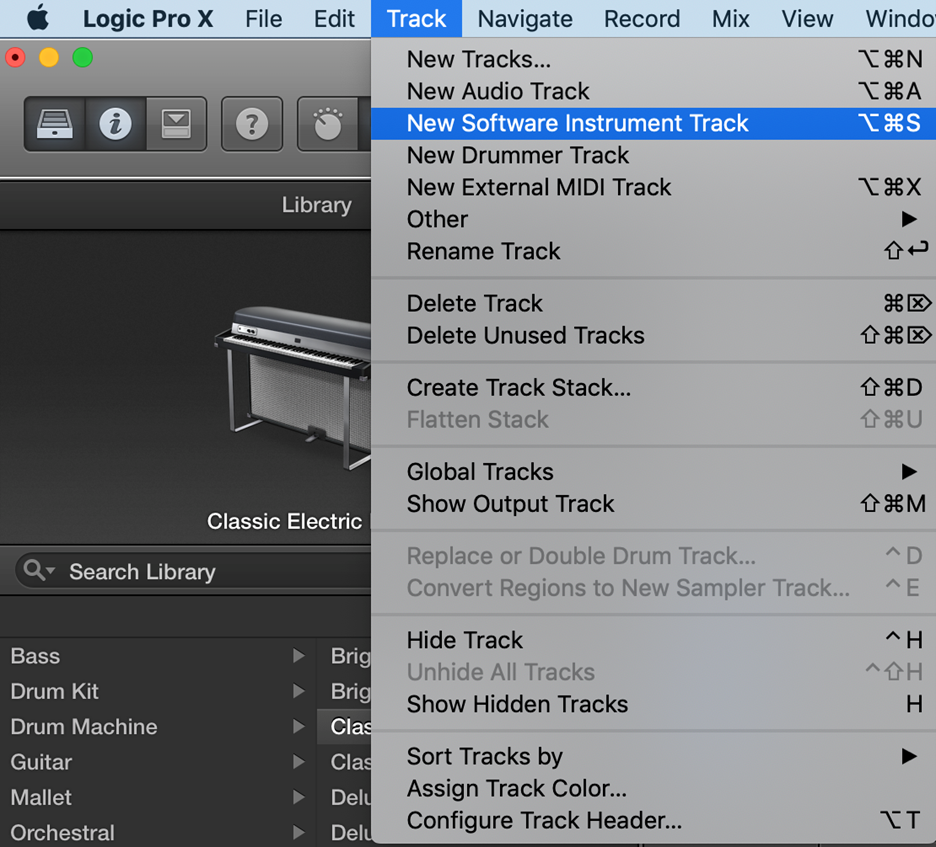Choose New Audio Track
Image resolution: width=936 pixels, height=847 pixels.
coord(654,91)
